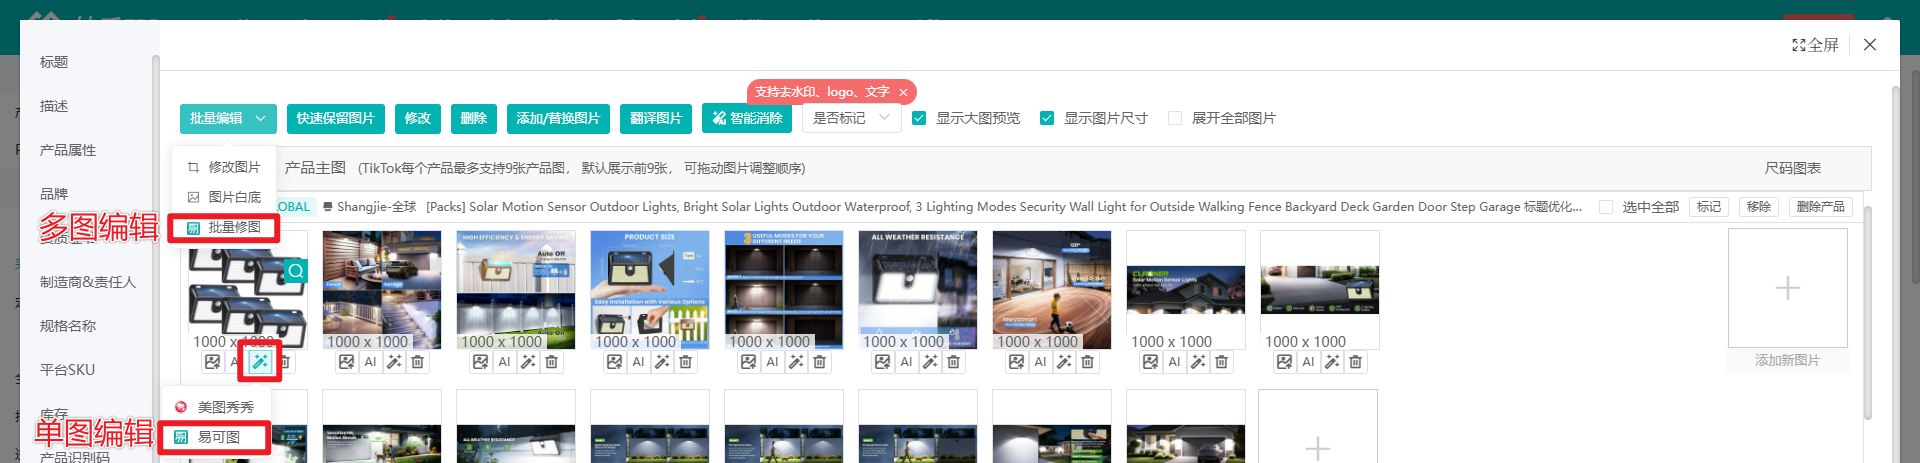Click AI icon under fence and garage collage
Screen dimensions: 1920x463
(x=370, y=362)
